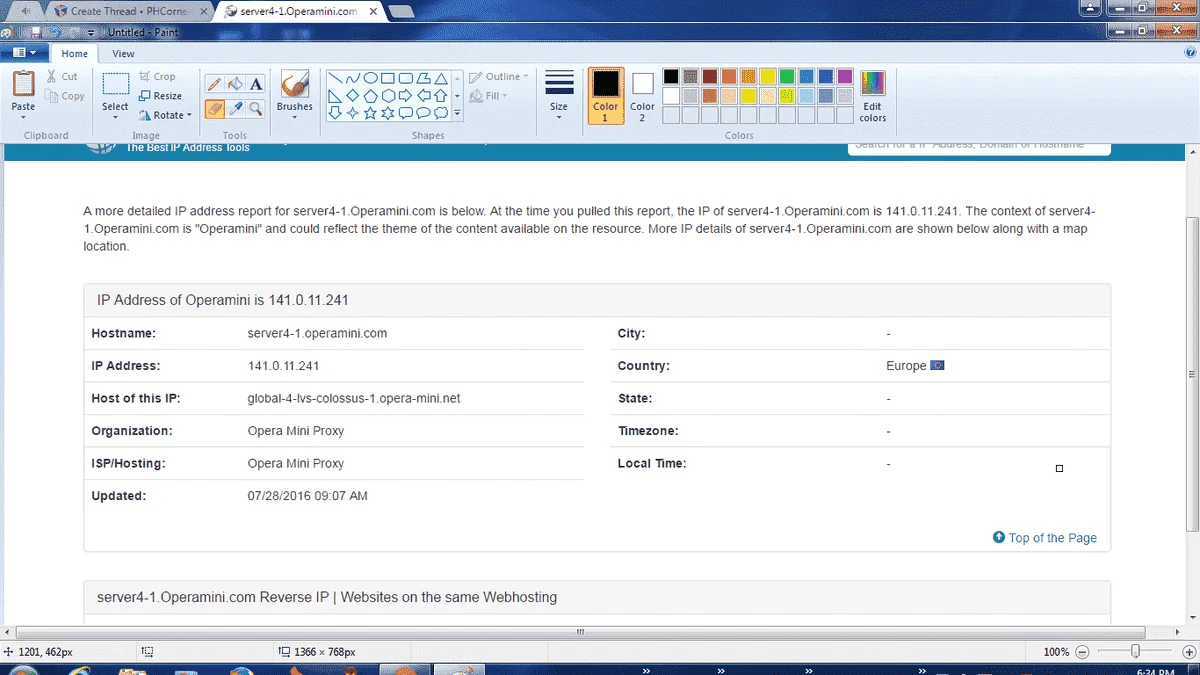Click the Cut button

tap(62, 77)
